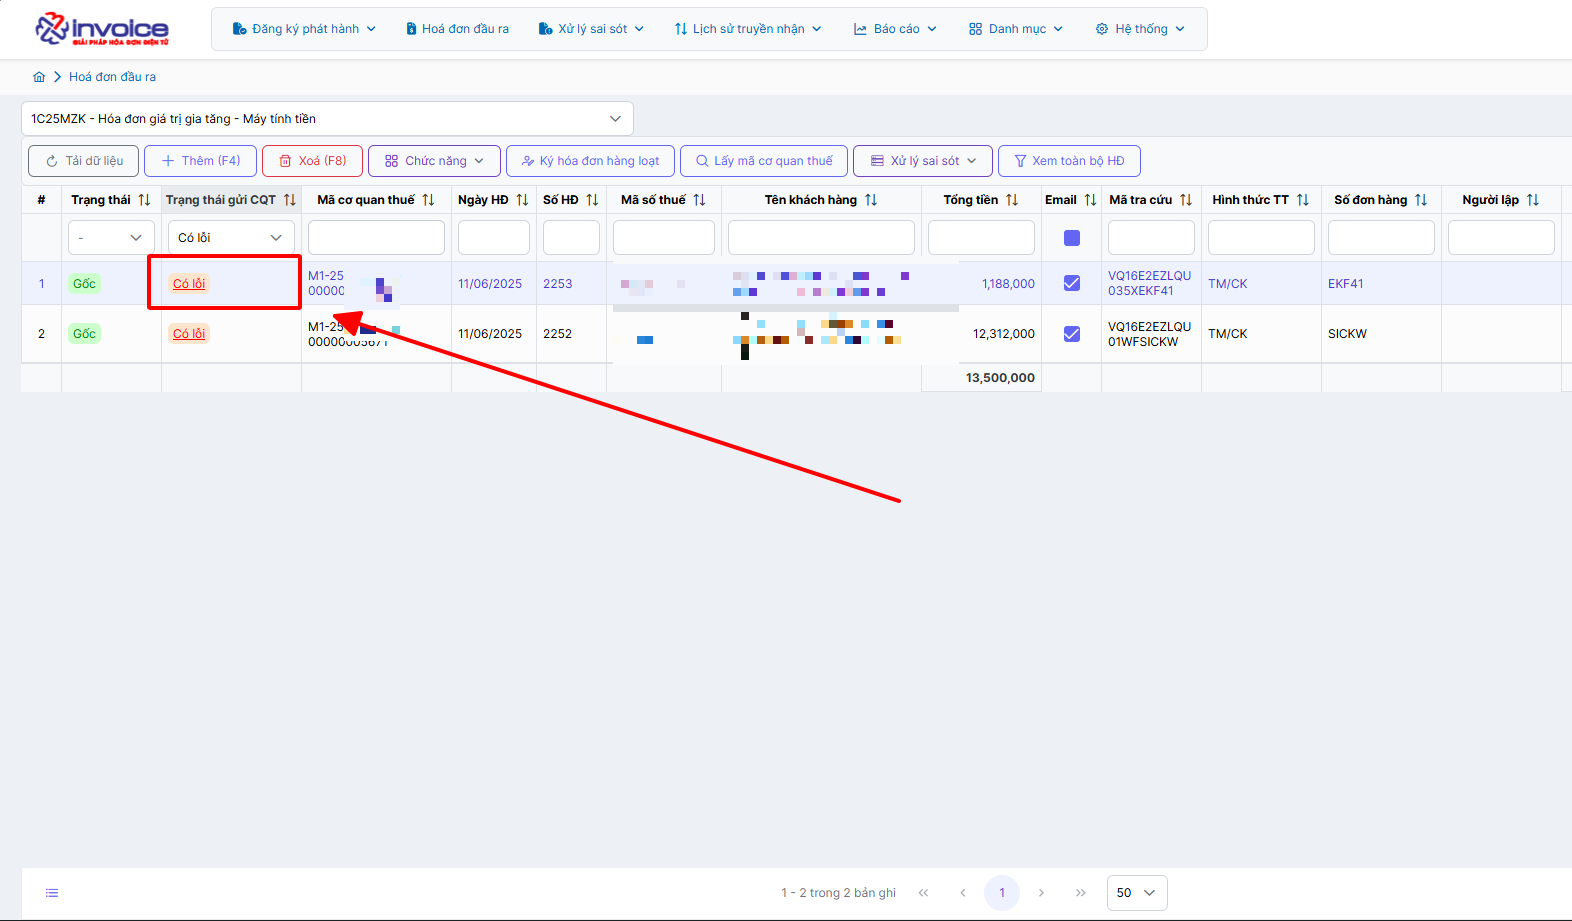Expand the 1C25MZK invoice template dropdown
Viewport: 1572px width, 921px height.
[x=327, y=119]
